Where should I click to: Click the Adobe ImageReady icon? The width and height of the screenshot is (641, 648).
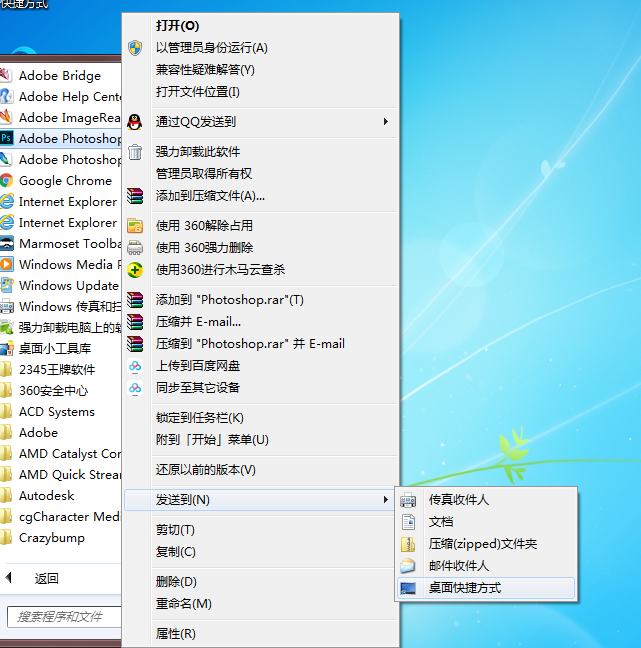[5, 117]
